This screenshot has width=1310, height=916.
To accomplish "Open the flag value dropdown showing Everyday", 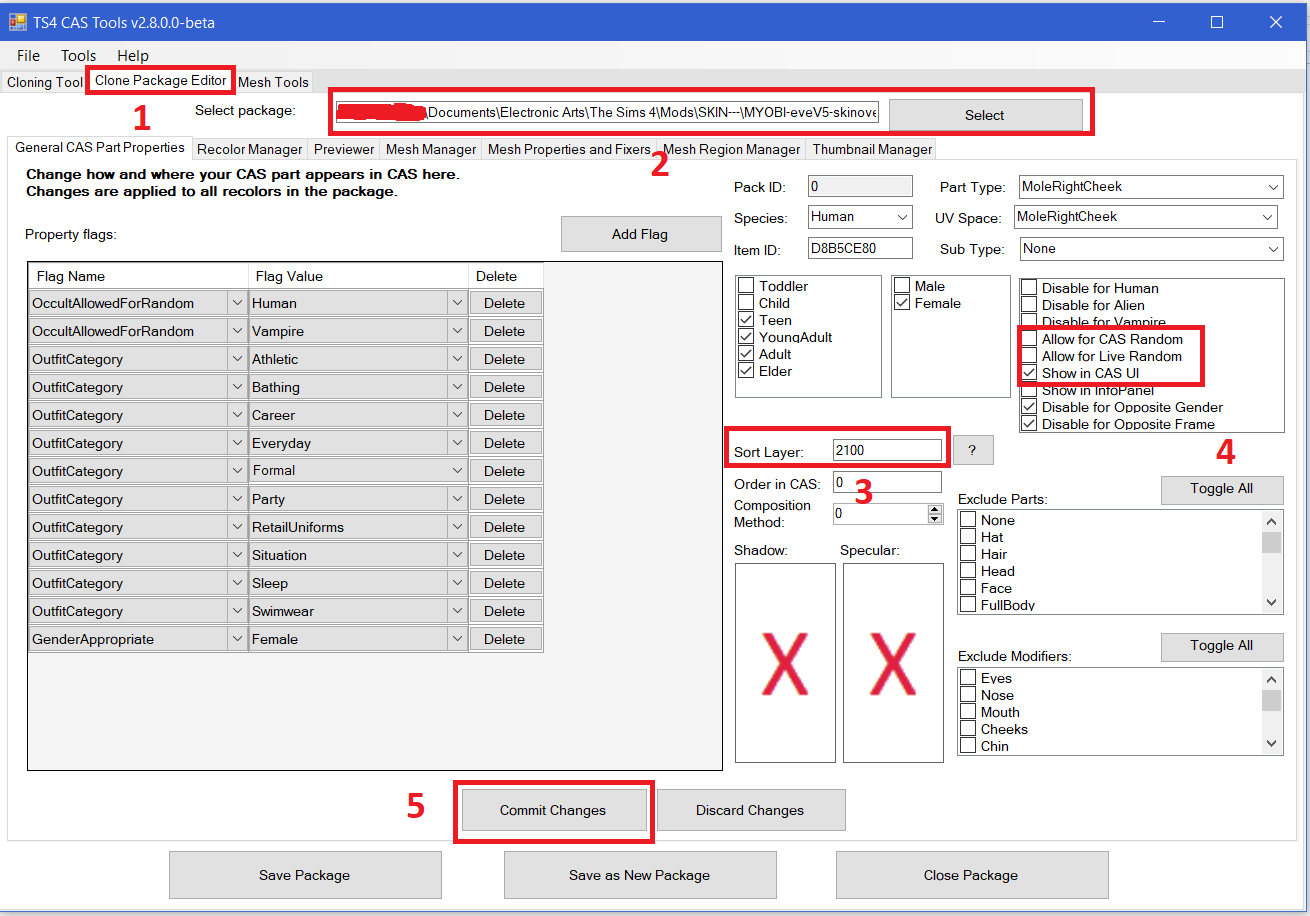I will (x=457, y=443).
